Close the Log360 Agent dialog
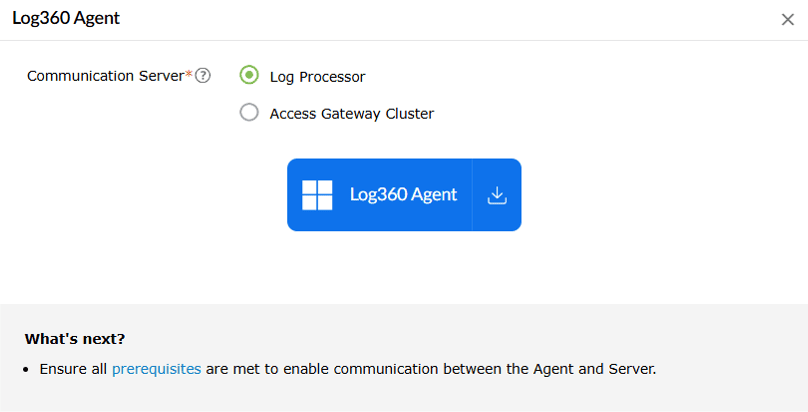Image resolution: width=808 pixels, height=412 pixels. [x=787, y=20]
